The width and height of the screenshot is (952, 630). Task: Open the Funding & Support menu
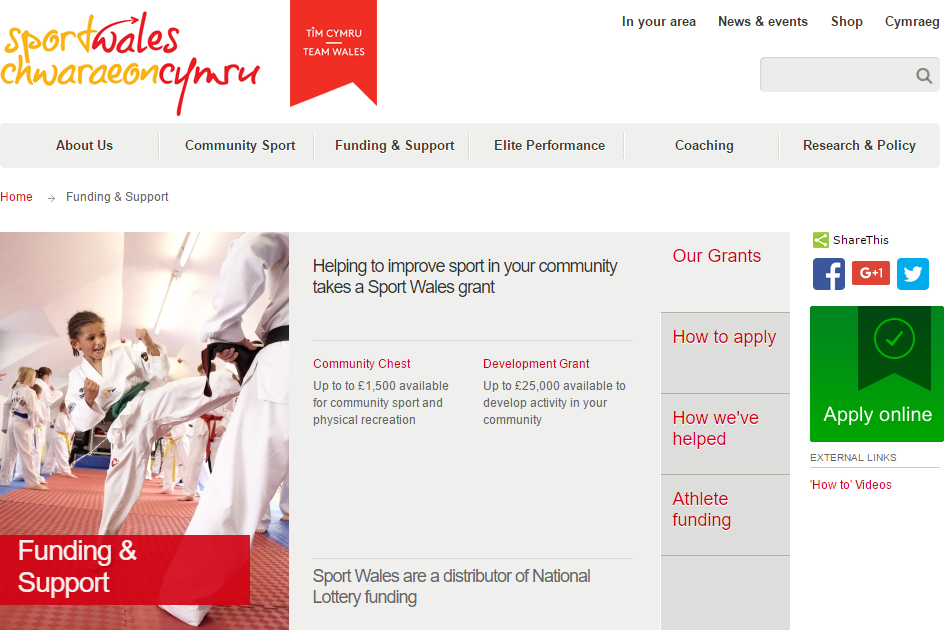pyautogui.click(x=395, y=146)
